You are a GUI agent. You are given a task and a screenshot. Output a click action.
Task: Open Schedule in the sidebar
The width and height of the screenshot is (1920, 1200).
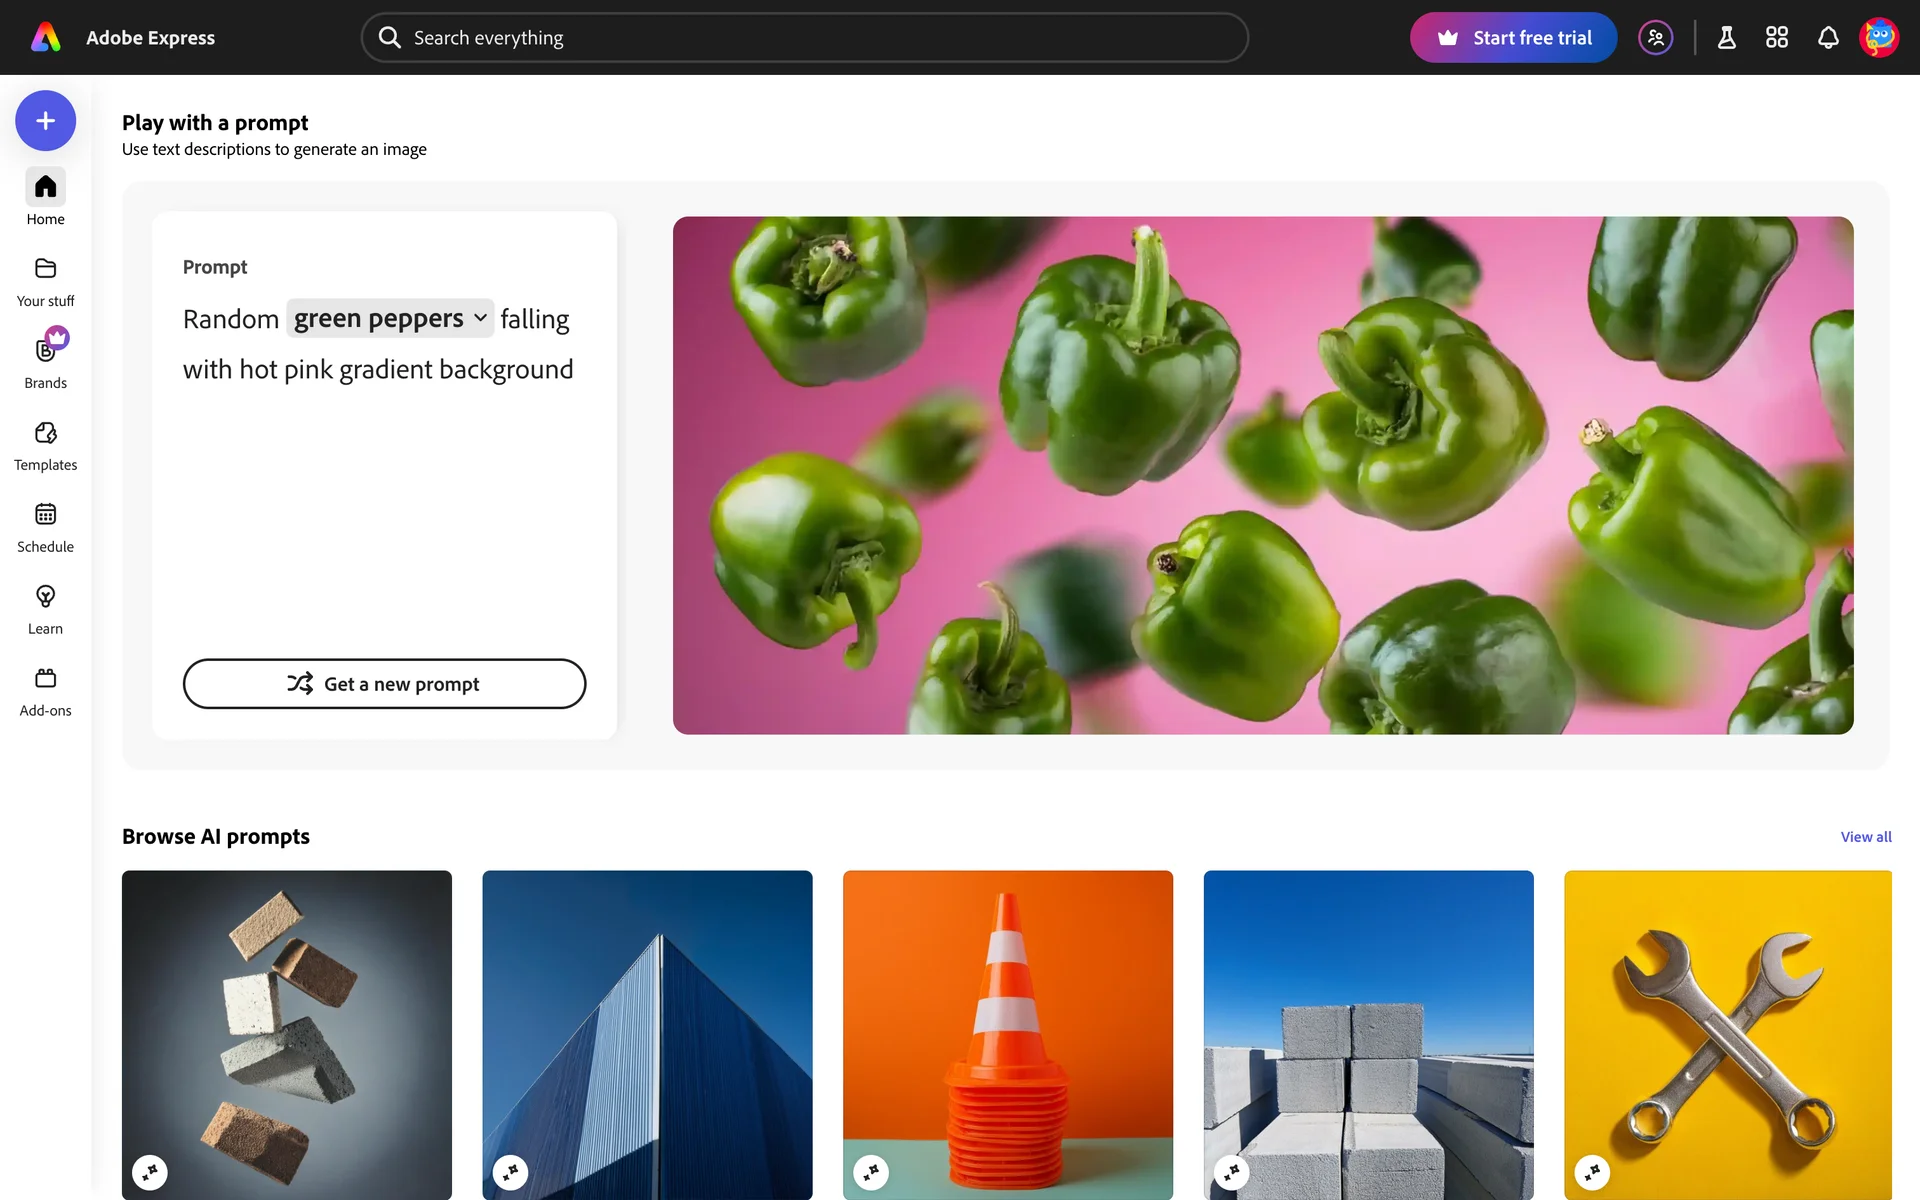(45, 527)
